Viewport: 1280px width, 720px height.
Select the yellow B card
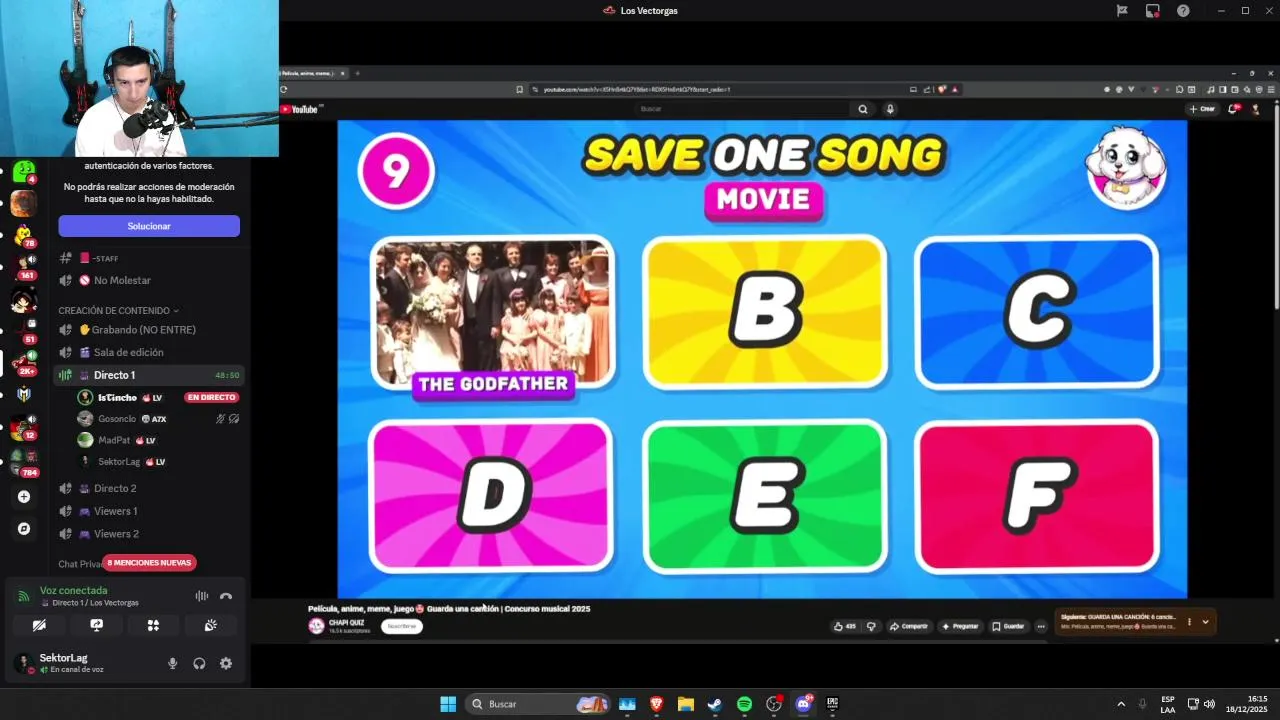click(x=765, y=312)
